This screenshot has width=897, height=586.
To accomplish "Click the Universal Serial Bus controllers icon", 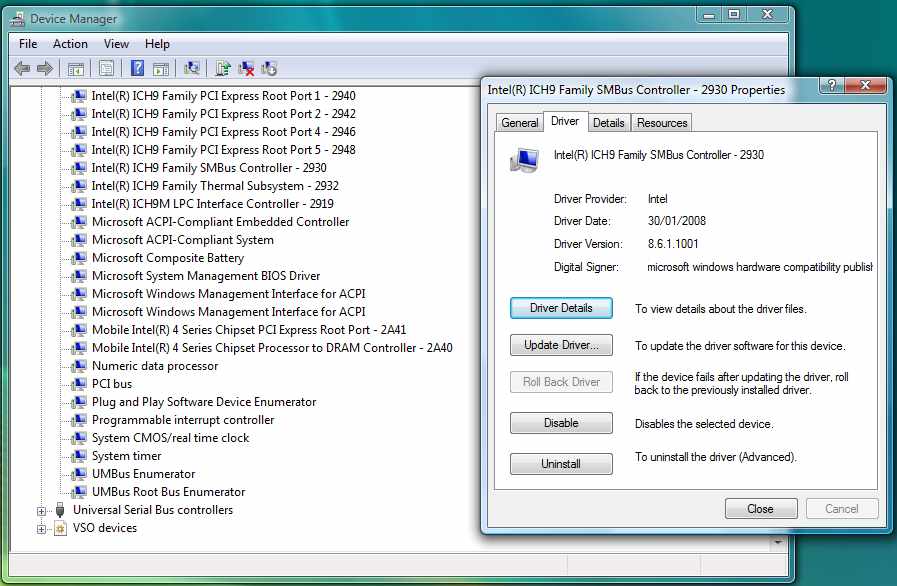I will click(x=60, y=510).
